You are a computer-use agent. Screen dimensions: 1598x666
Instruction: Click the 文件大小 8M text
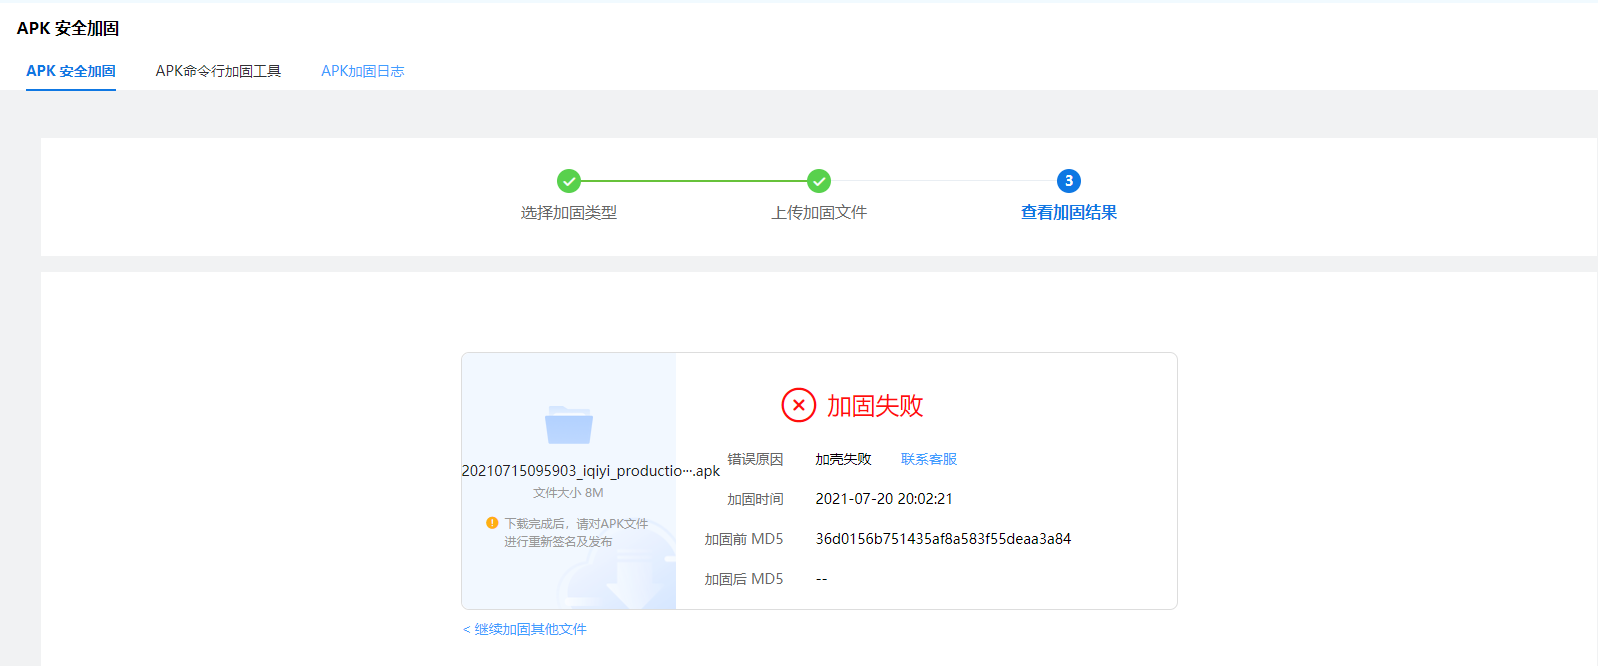point(568,493)
